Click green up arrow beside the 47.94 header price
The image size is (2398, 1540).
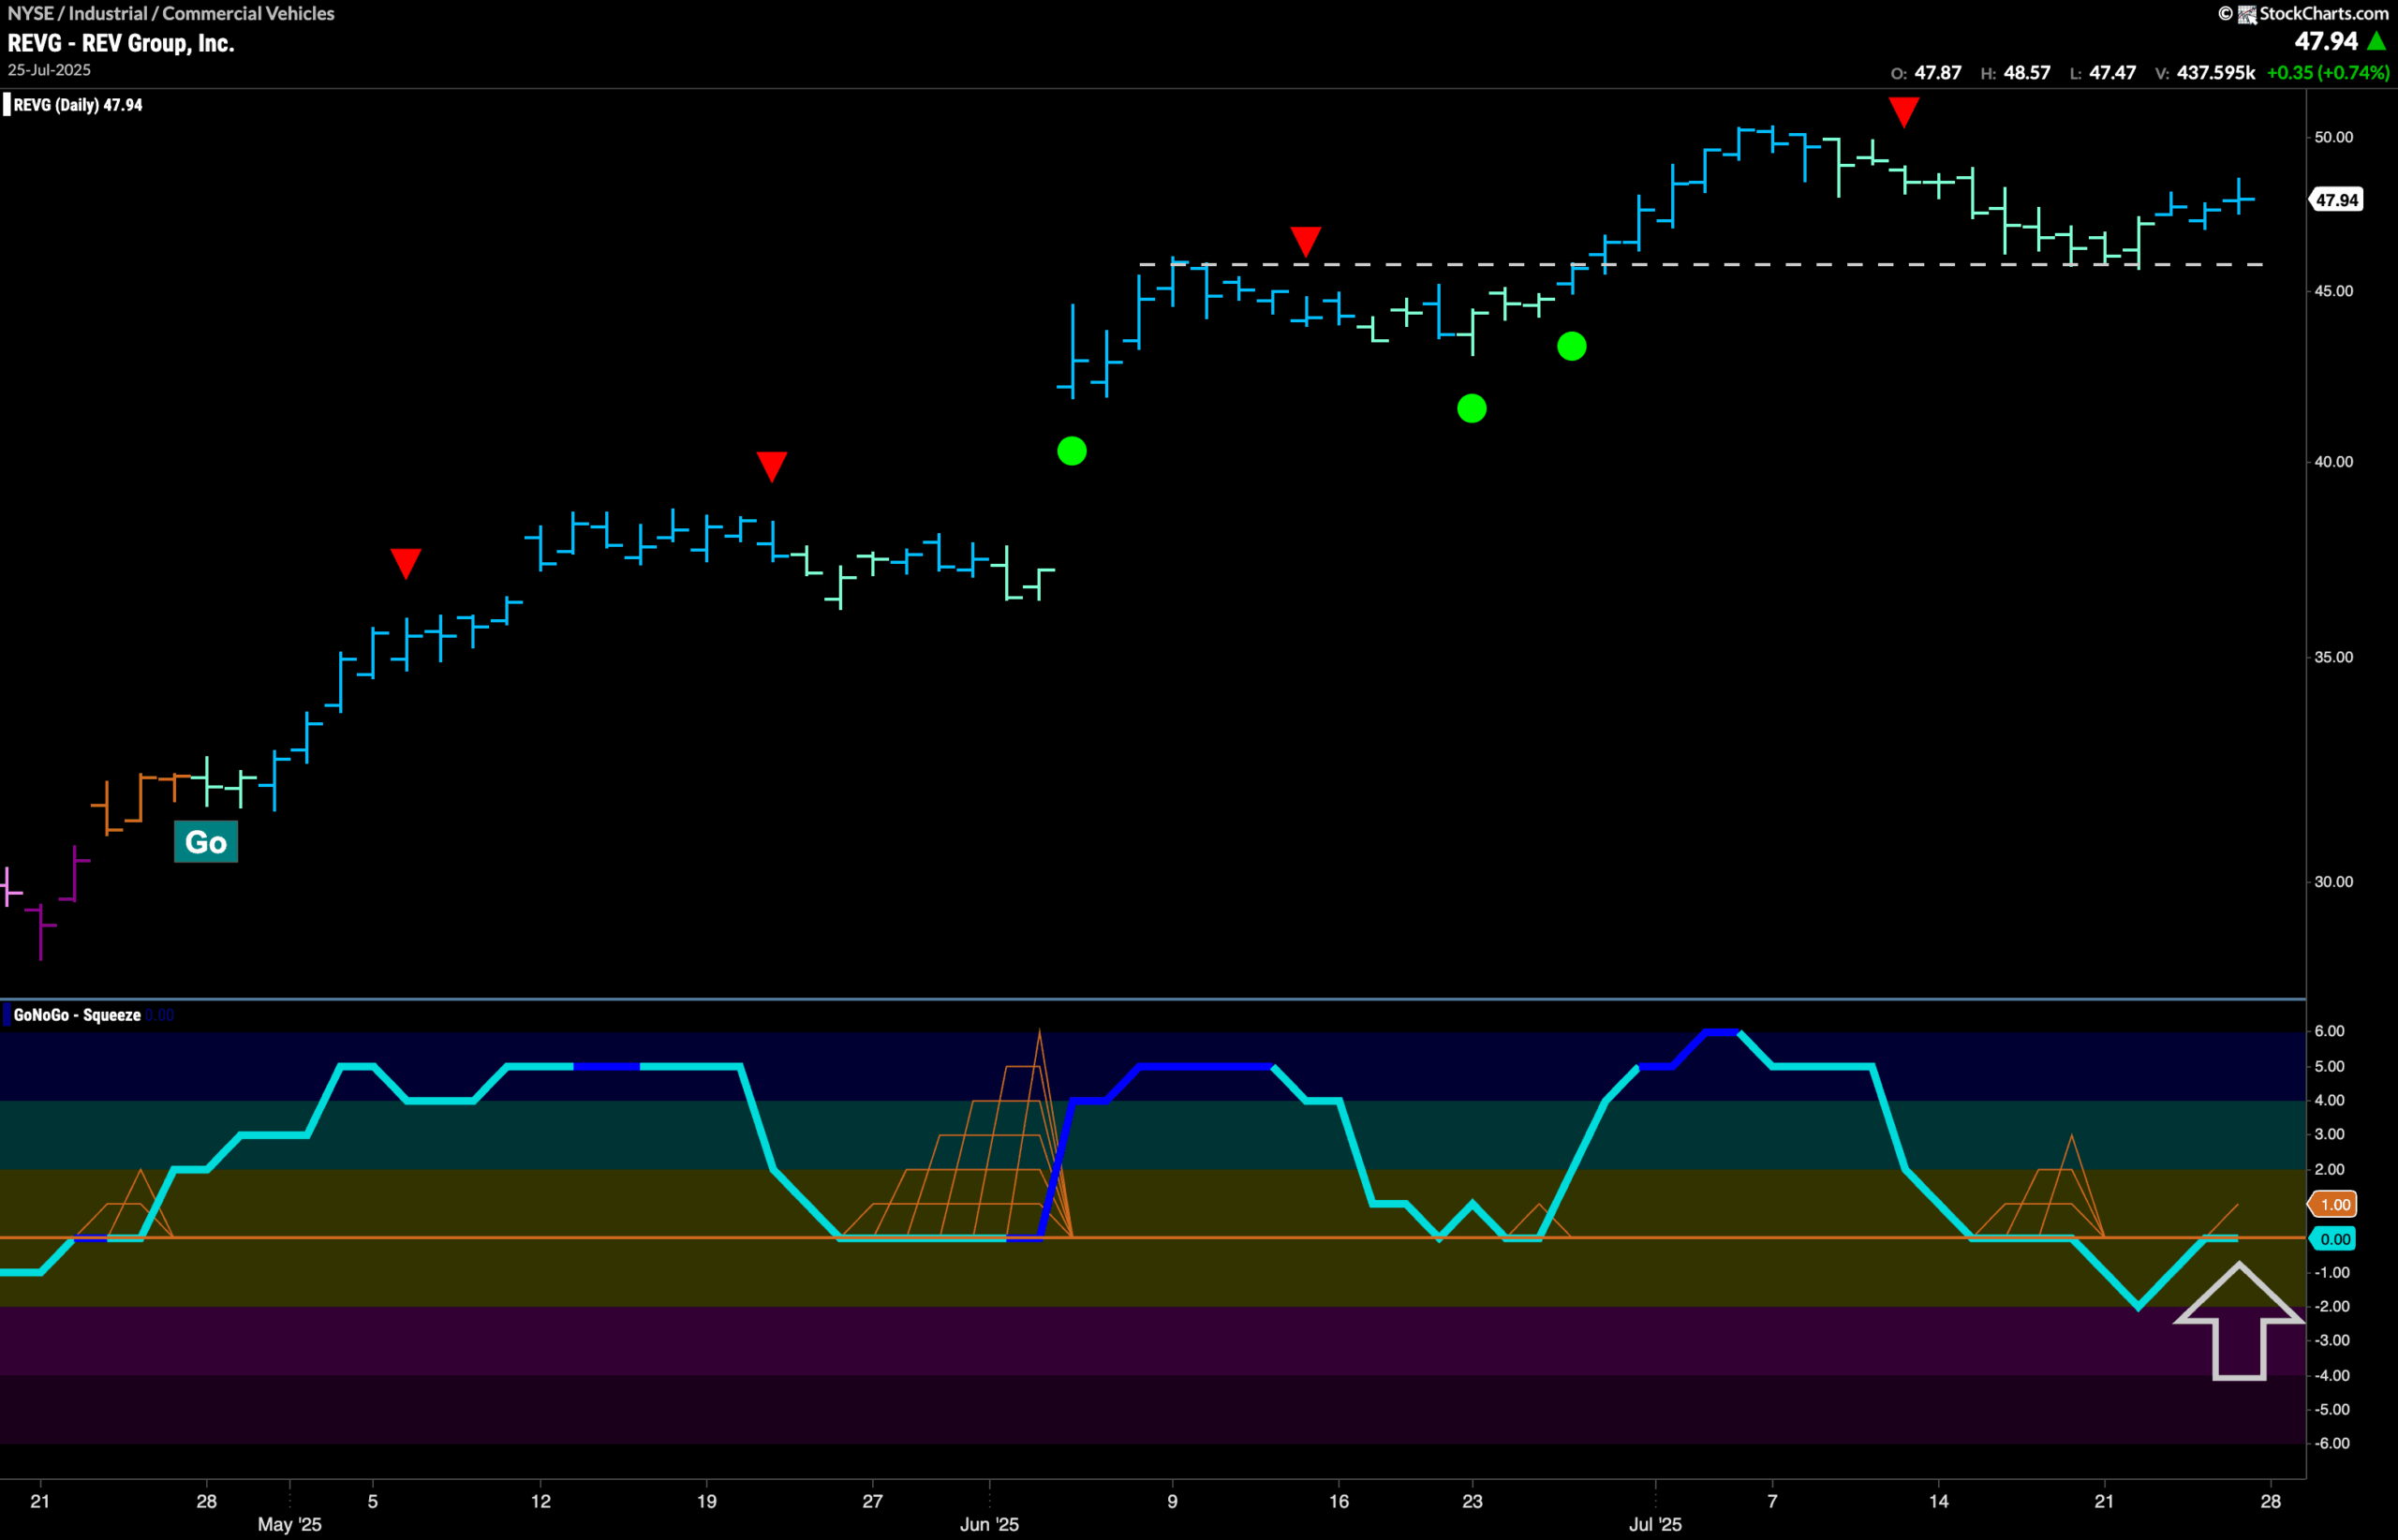click(2376, 41)
